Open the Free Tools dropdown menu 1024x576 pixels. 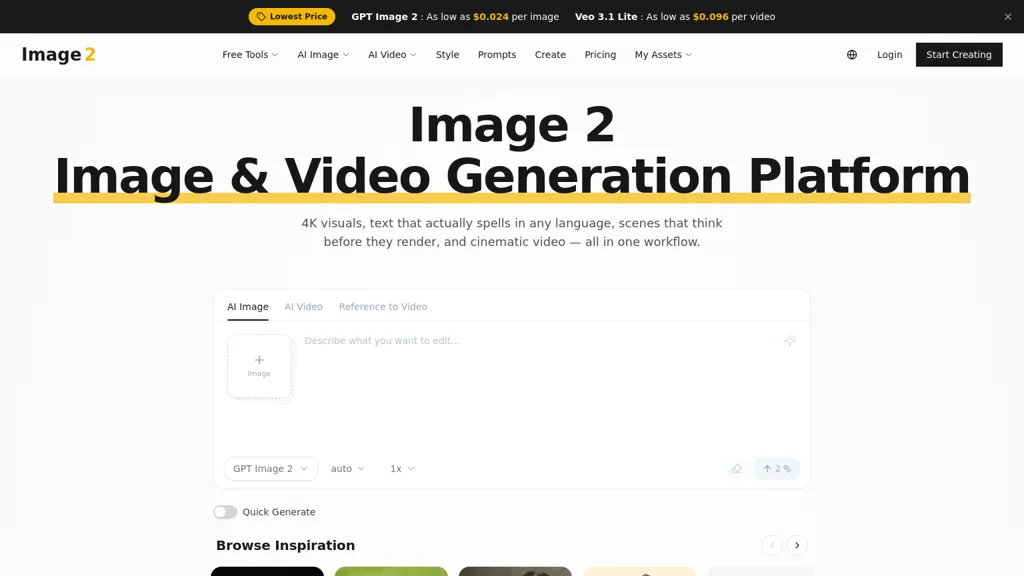[250, 55]
